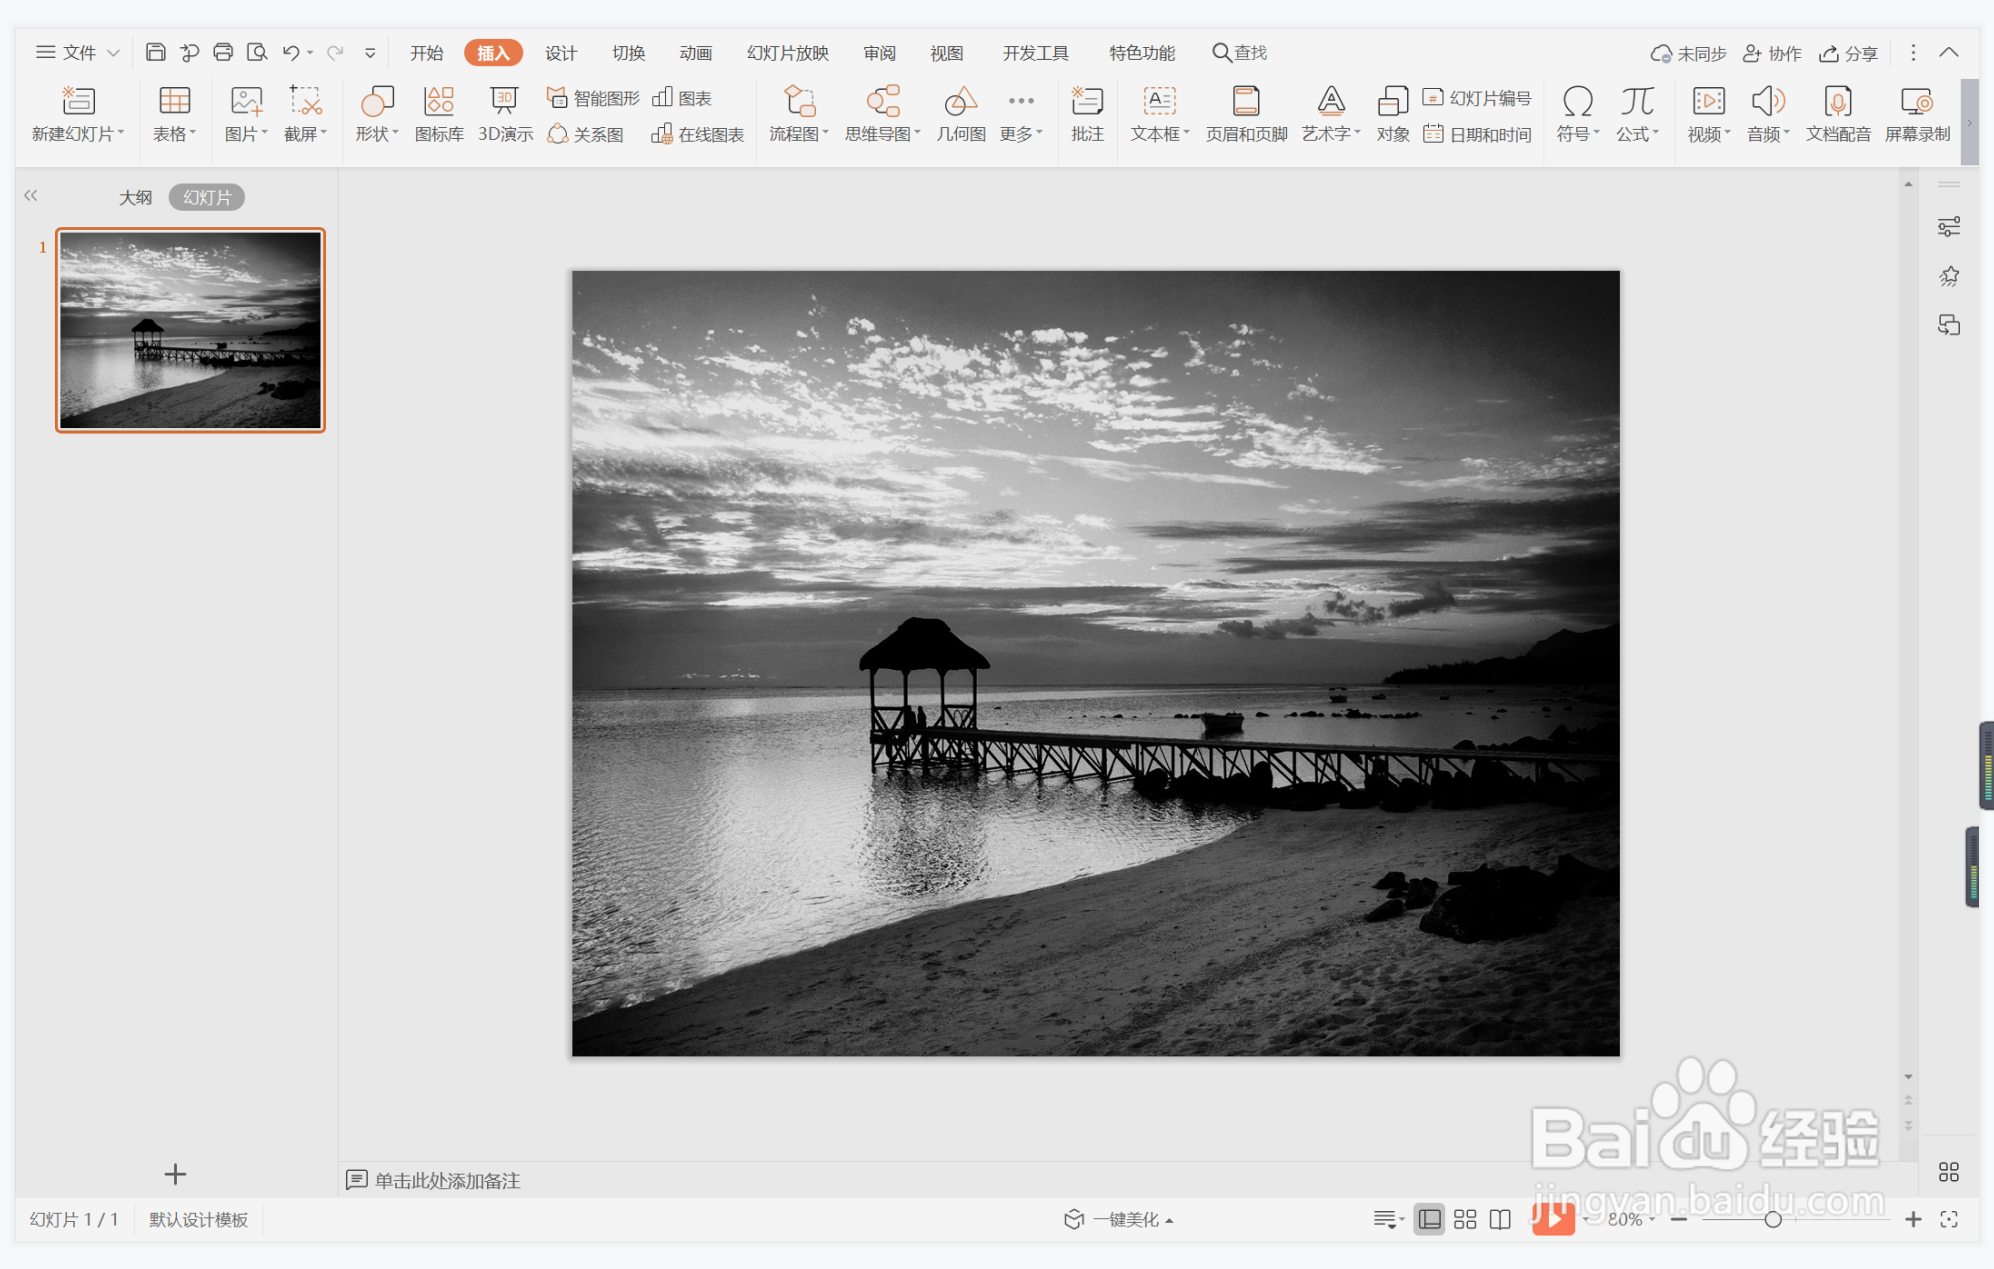The width and height of the screenshot is (1994, 1269).
Task: Select slide 1 thumbnail
Action: coord(190,330)
